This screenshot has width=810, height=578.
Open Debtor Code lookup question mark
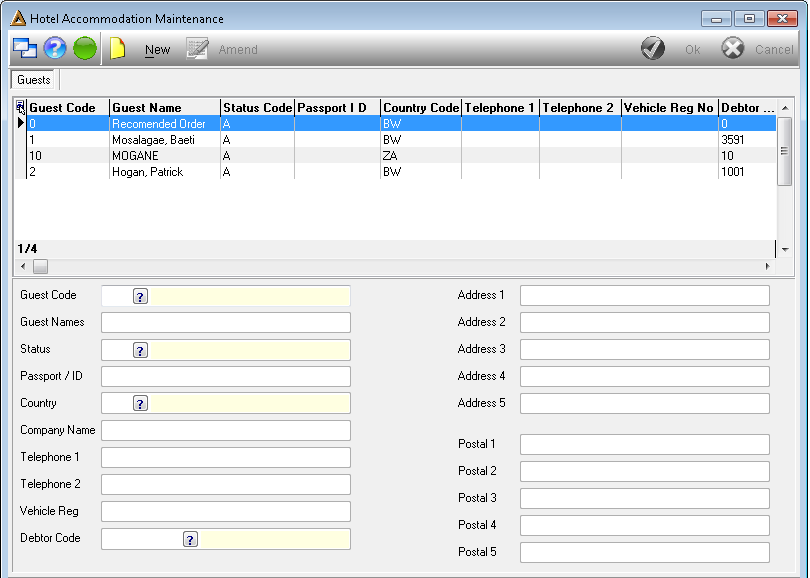pos(190,539)
